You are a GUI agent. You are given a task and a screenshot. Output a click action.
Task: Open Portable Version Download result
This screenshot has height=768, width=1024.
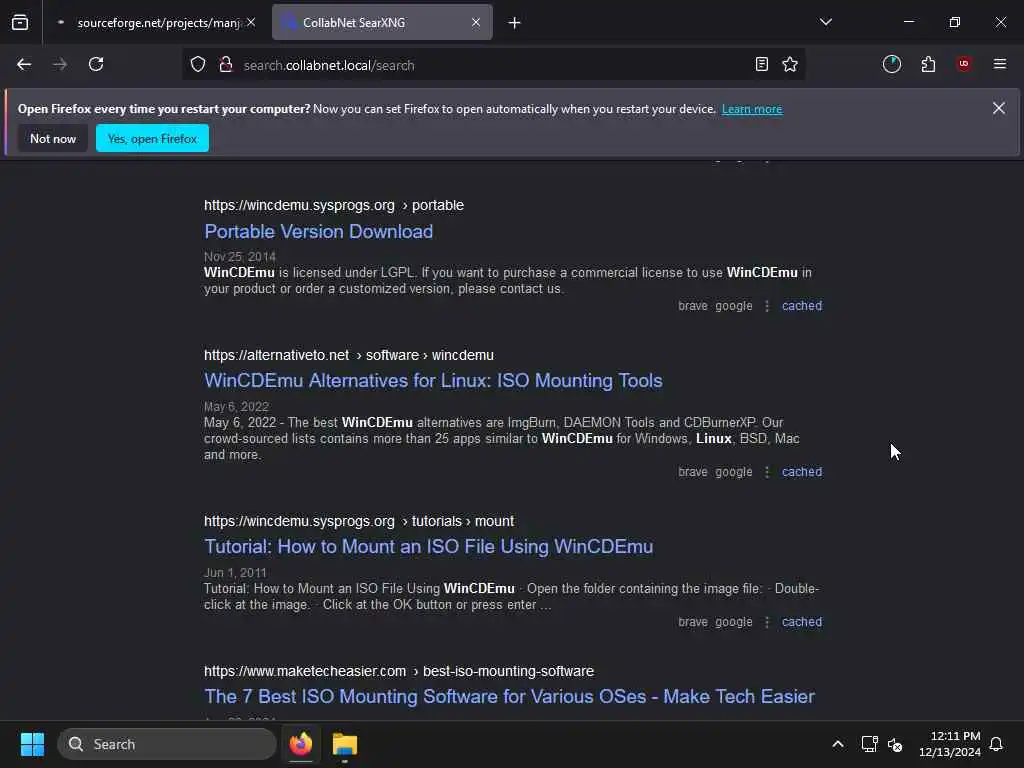pos(318,231)
